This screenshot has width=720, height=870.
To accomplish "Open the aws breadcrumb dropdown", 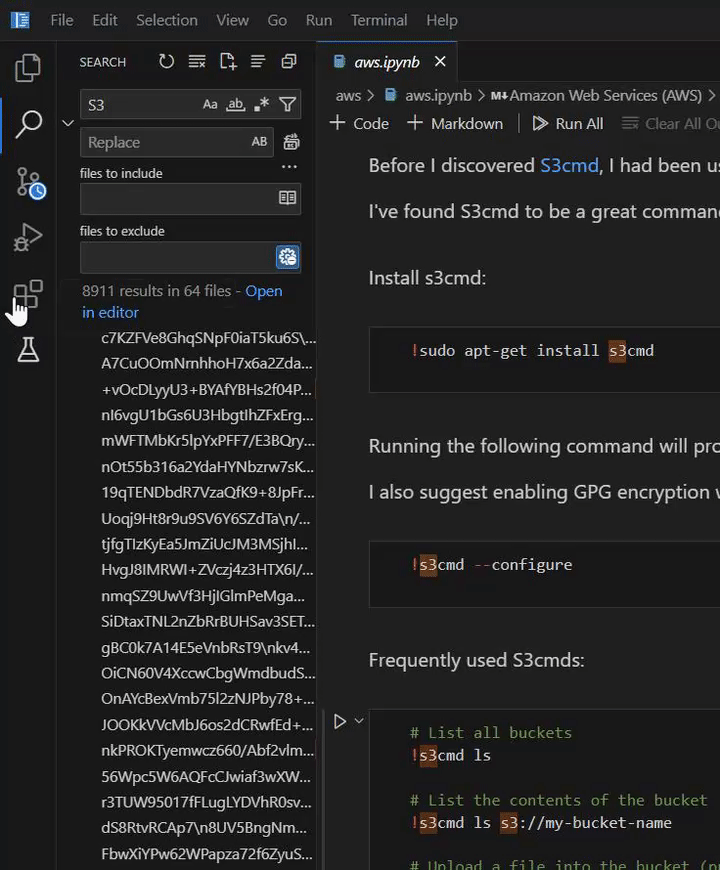I will (350, 95).
